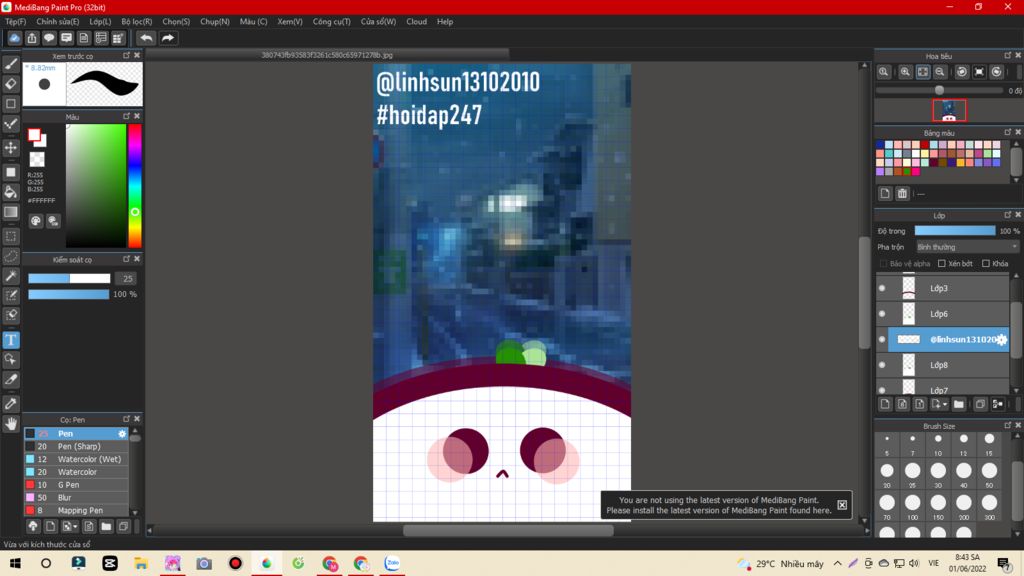This screenshot has width=1024, height=576.
Task: Open dropdown arrow beside add-layer icon
Action: click(x=944, y=405)
